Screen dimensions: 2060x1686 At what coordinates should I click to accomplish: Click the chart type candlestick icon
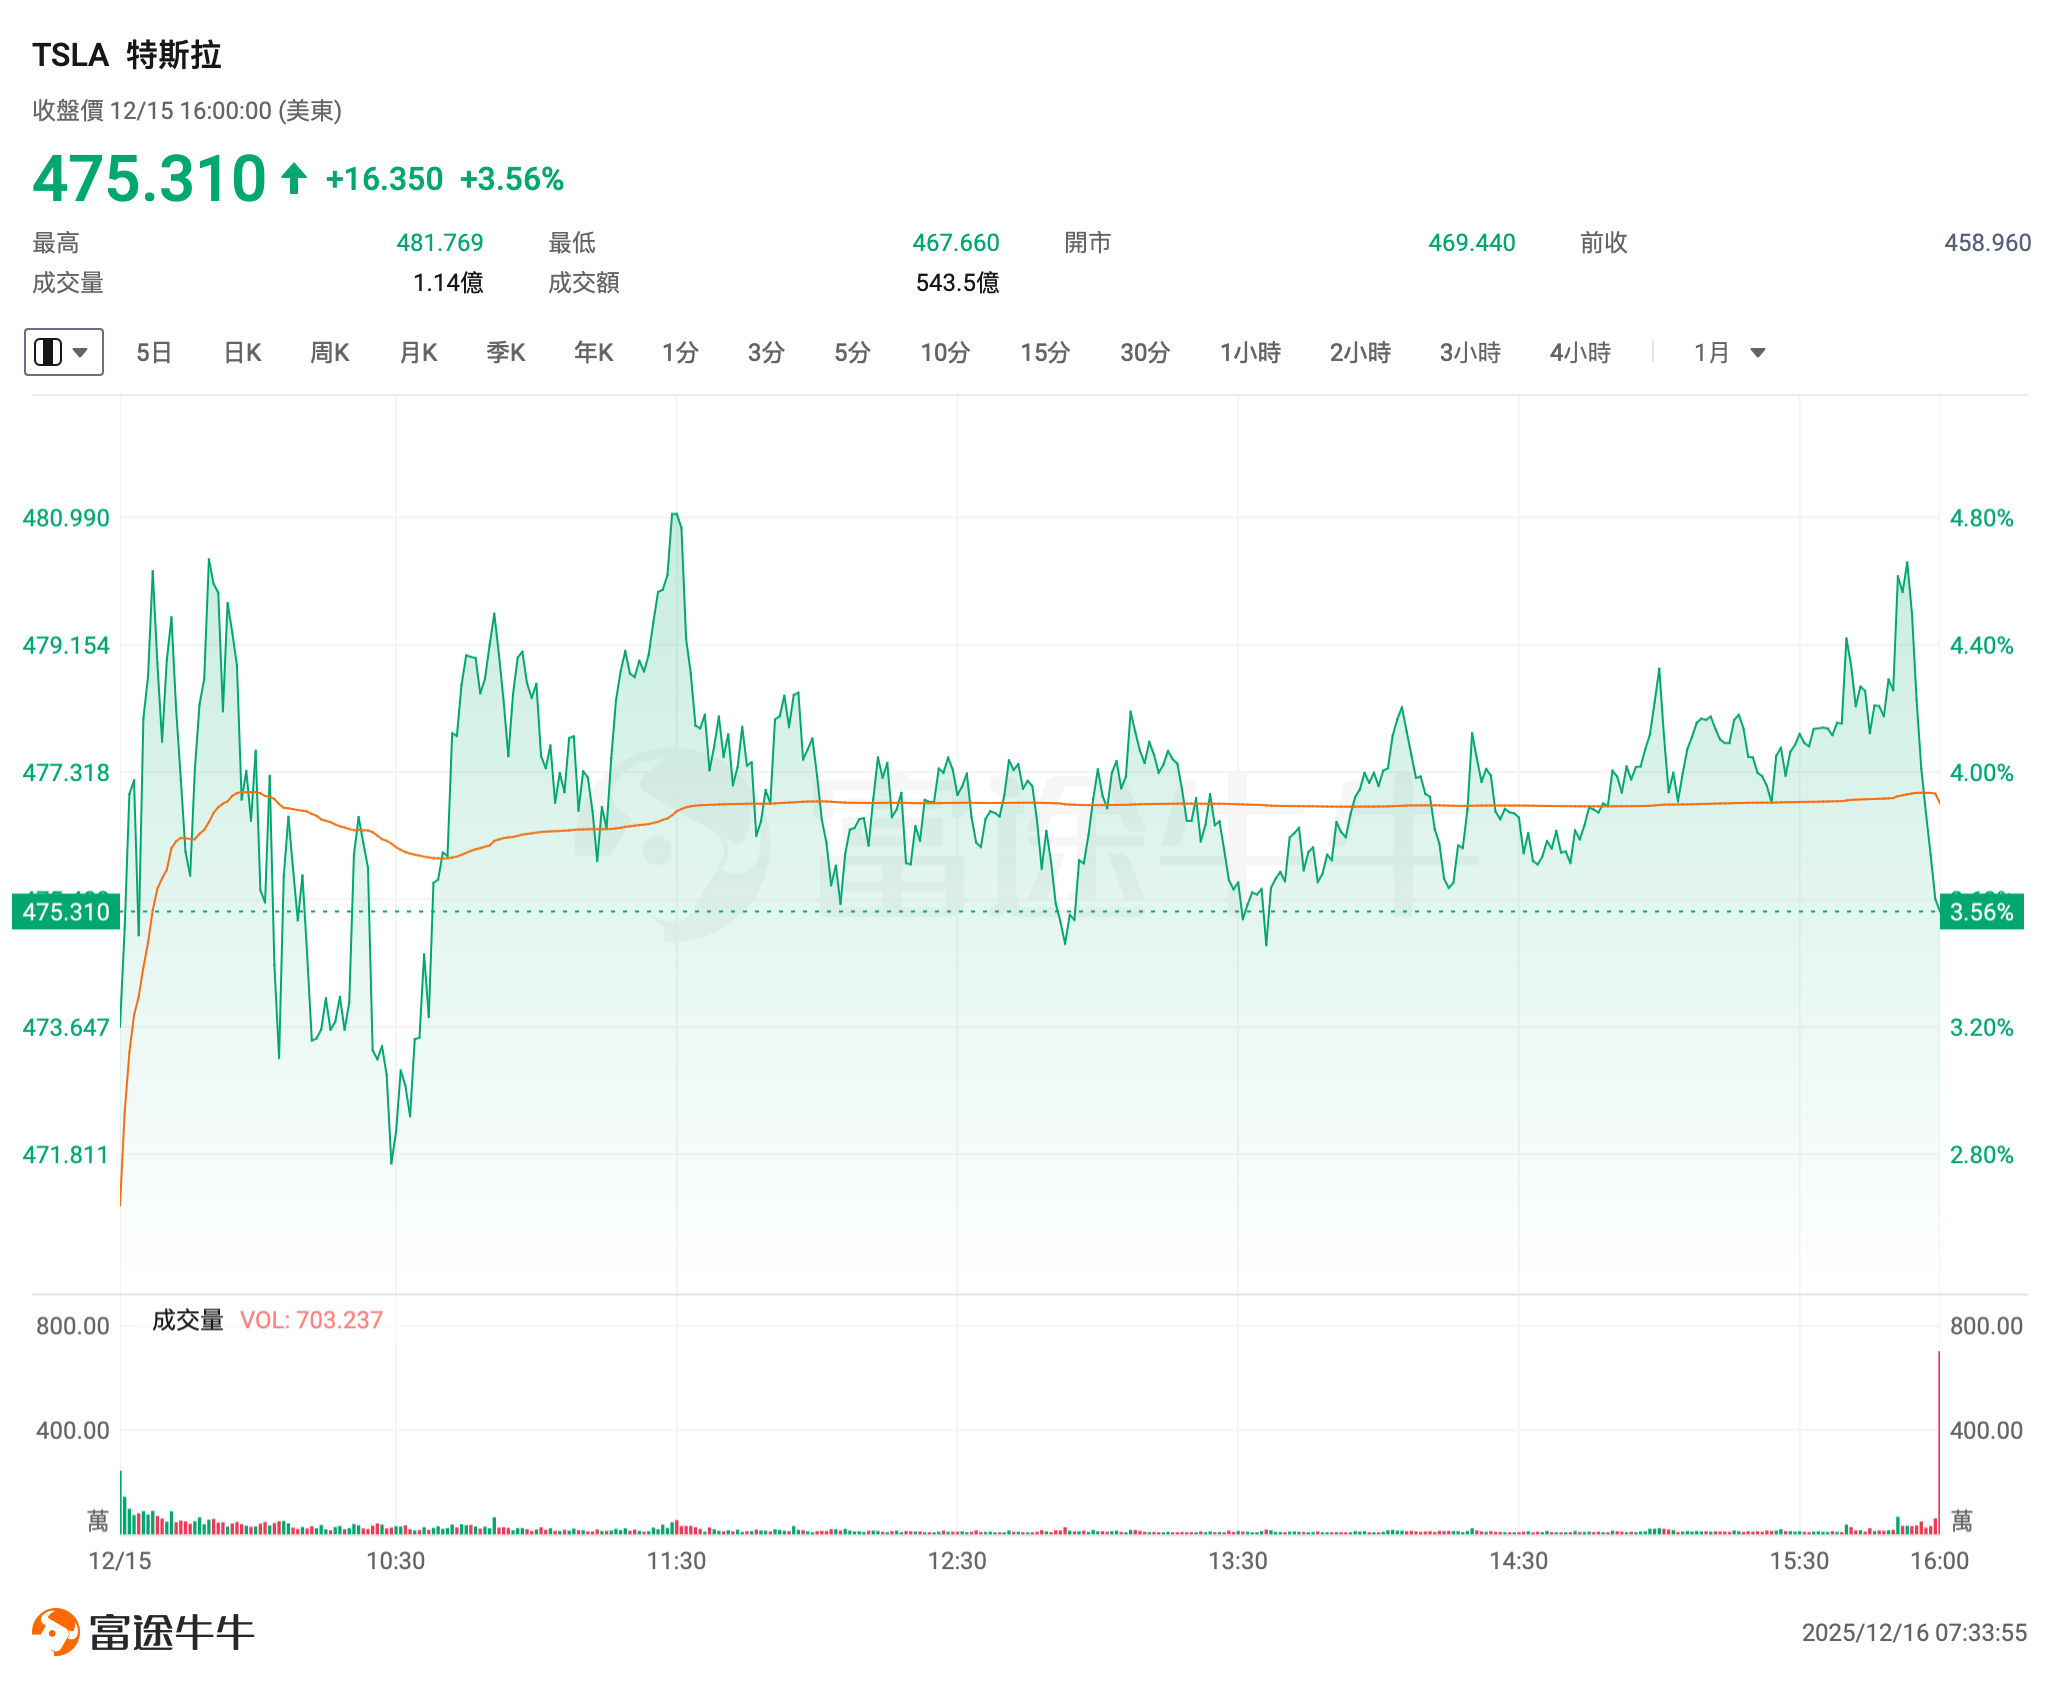pos(48,352)
